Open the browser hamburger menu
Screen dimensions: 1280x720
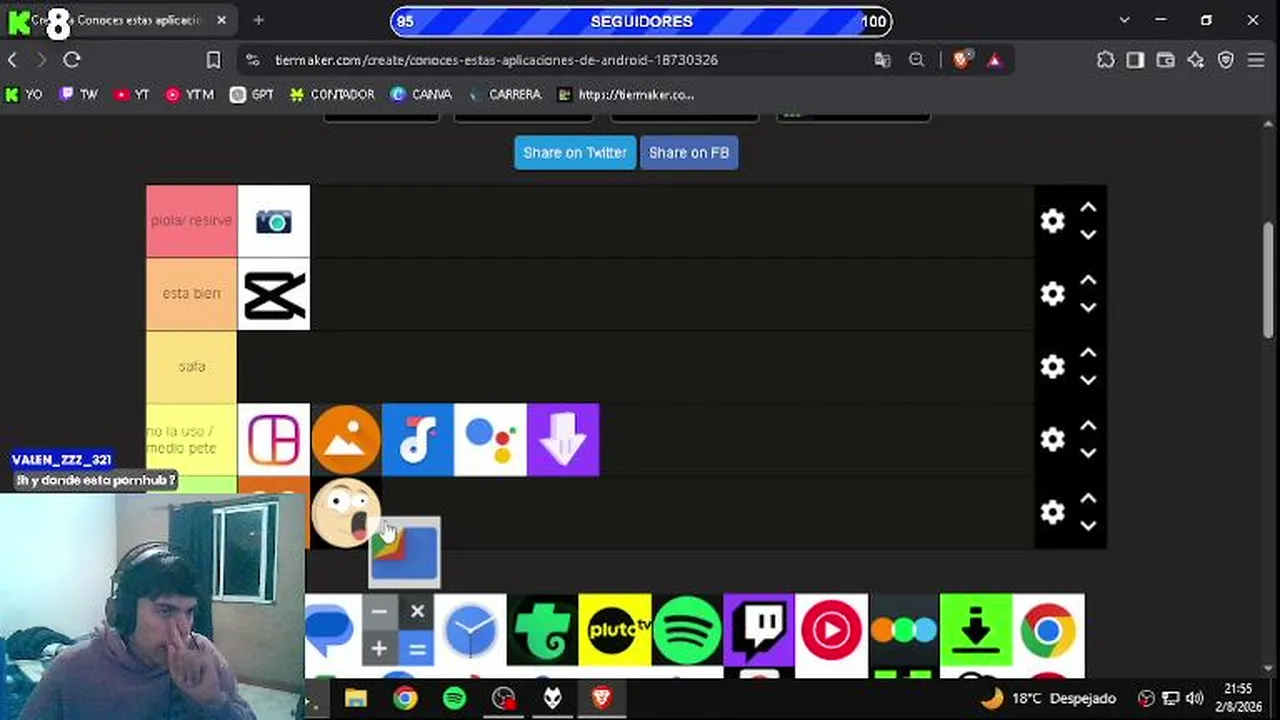(x=1257, y=60)
